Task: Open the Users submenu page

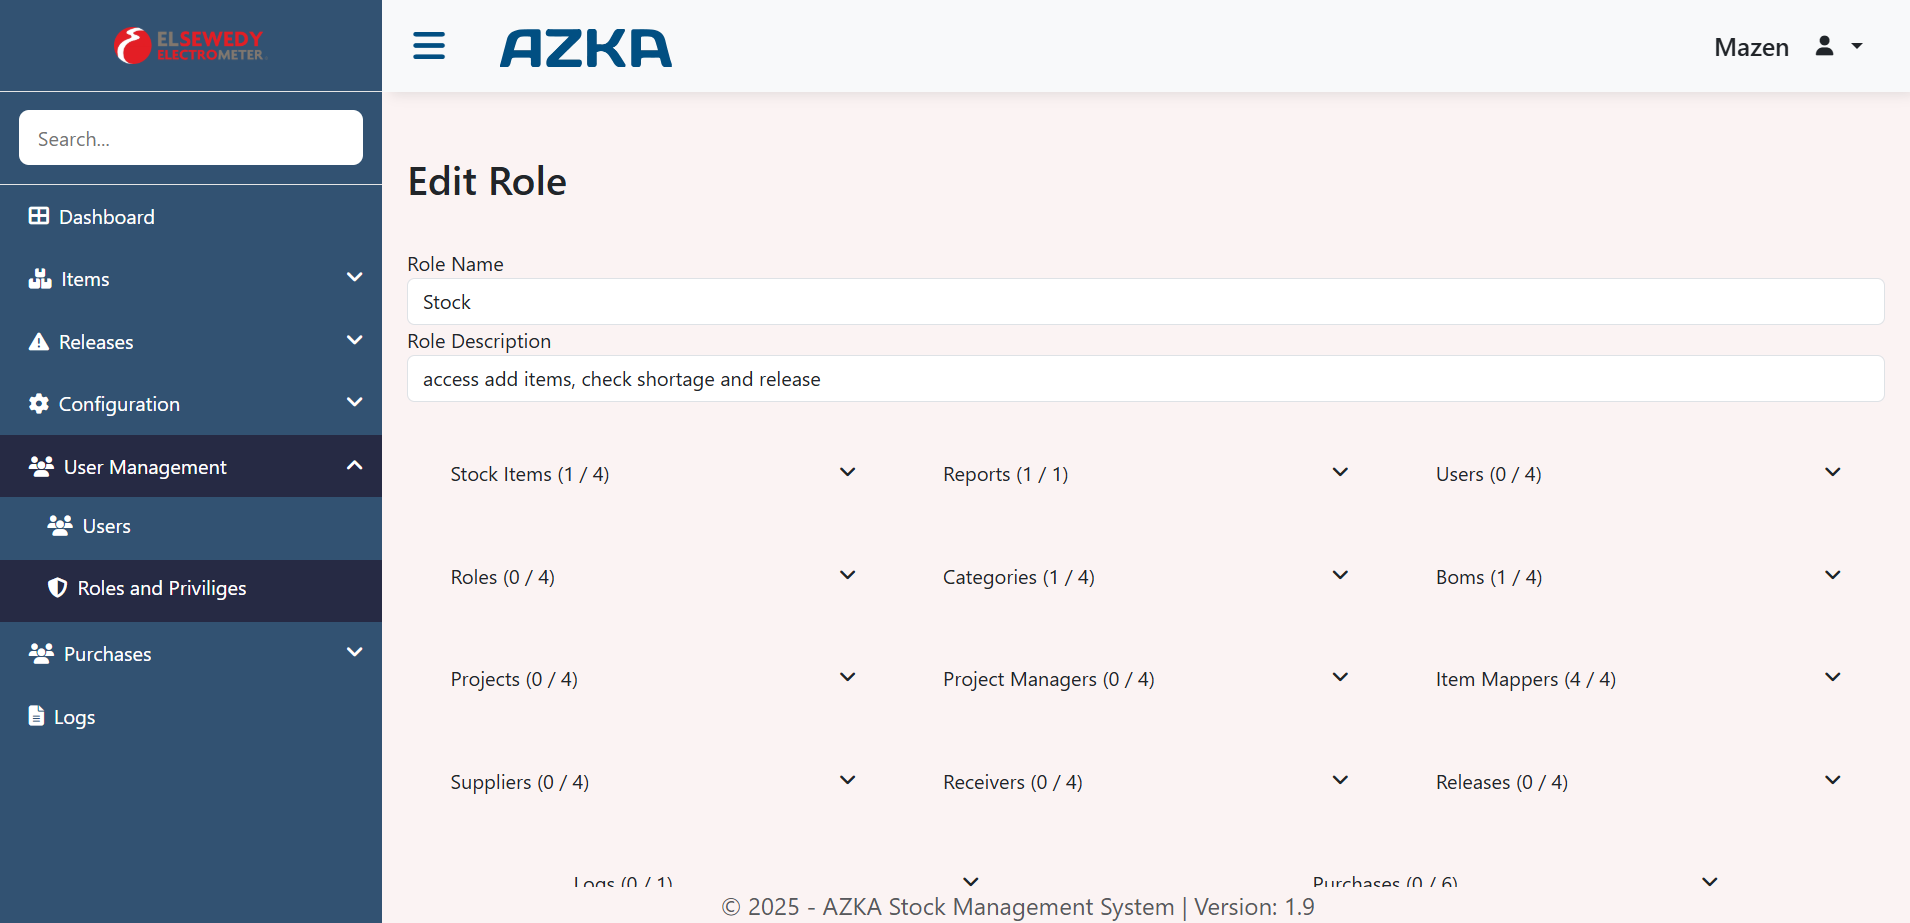Action: point(106,526)
